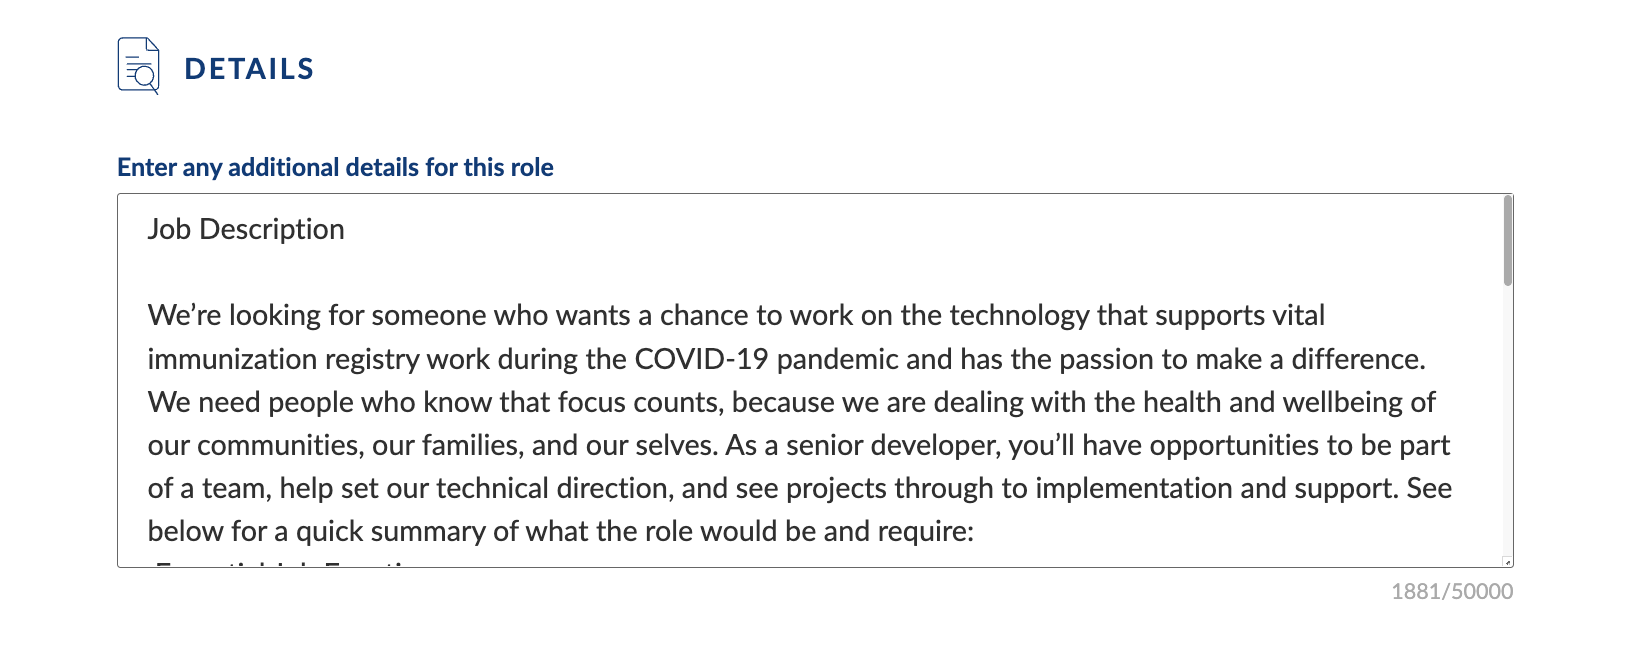Click the line starting 'below for a quick summary'
This screenshot has height=672, width=1652.
(x=561, y=531)
